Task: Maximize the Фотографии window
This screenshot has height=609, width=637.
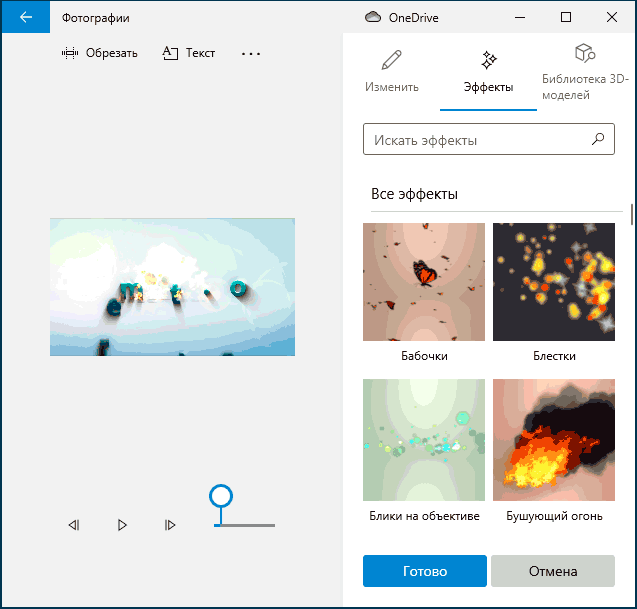Action: (x=566, y=17)
